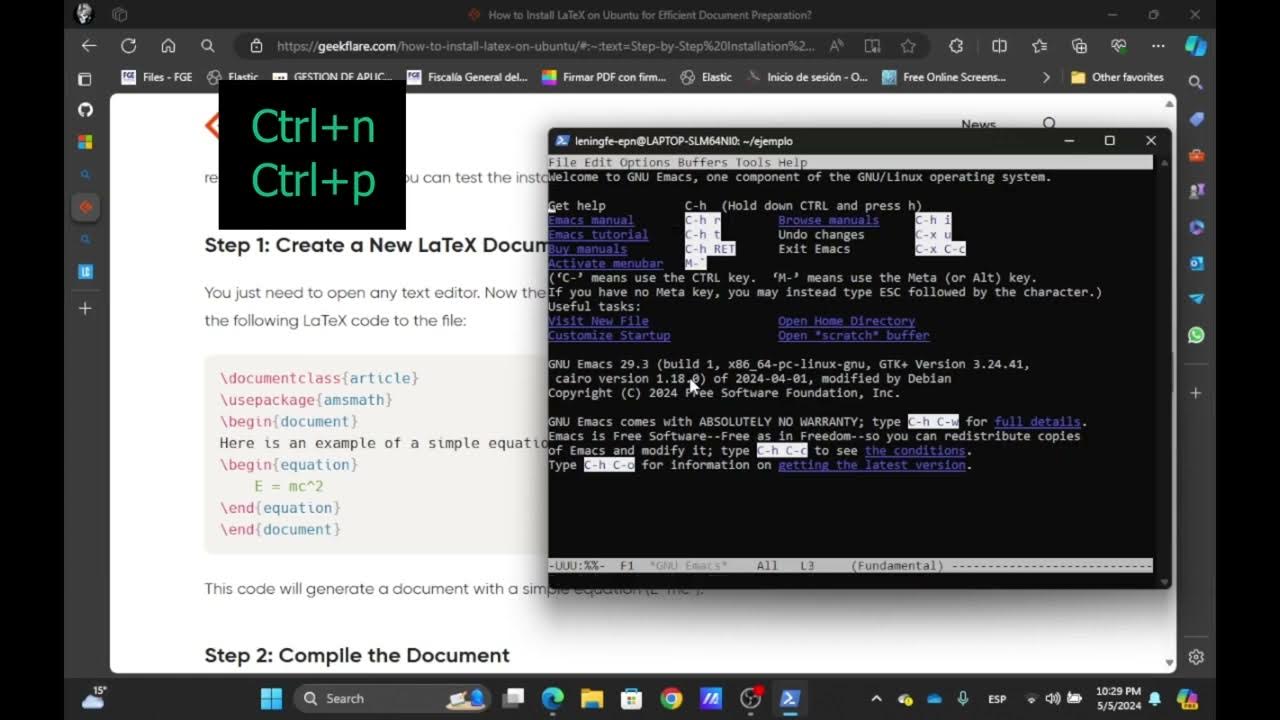This screenshot has width=1280, height=720.
Task: Click the Buy manuals link
Action: (587, 249)
